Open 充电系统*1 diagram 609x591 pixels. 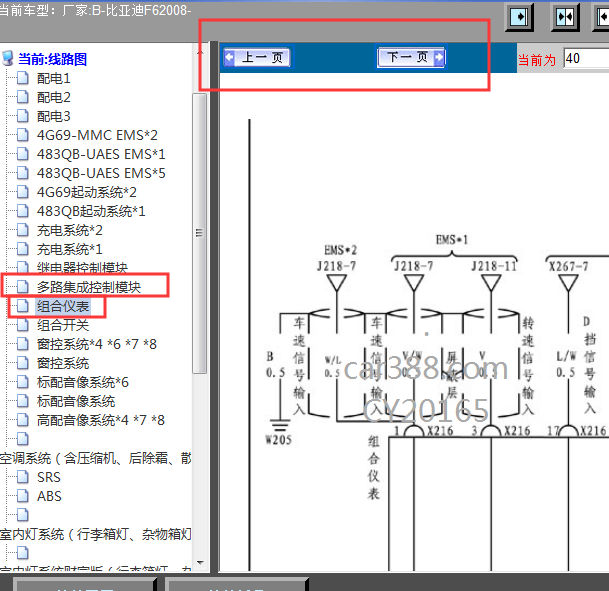pyautogui.click(x=70, y=249)
